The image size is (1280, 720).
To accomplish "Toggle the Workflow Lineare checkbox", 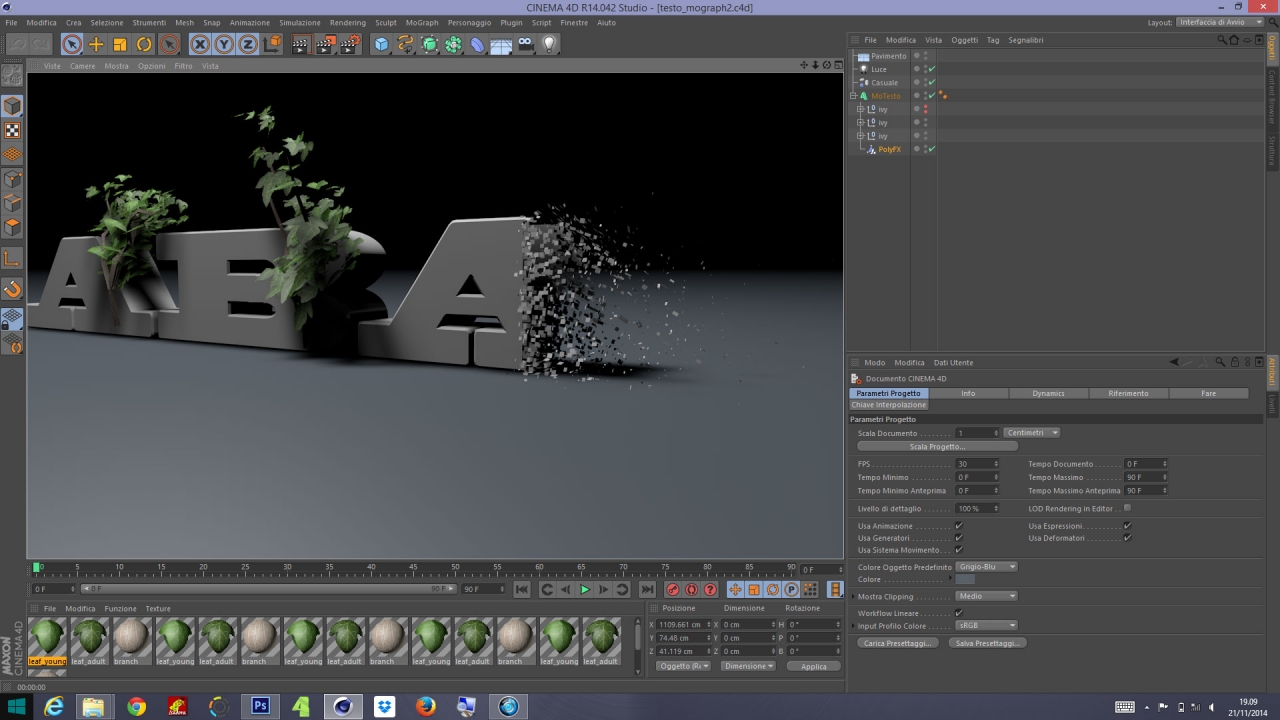I will click(959, 613).
